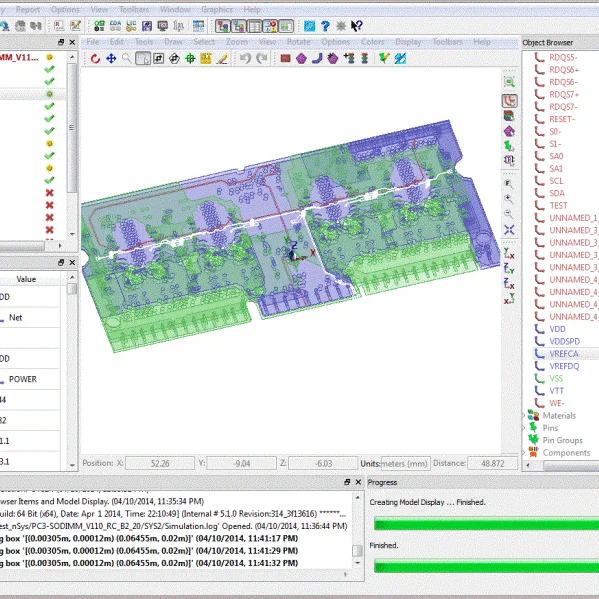This screenshot has width=599, height=599.
Task: Open the Window menu
Action: [175, 10]
